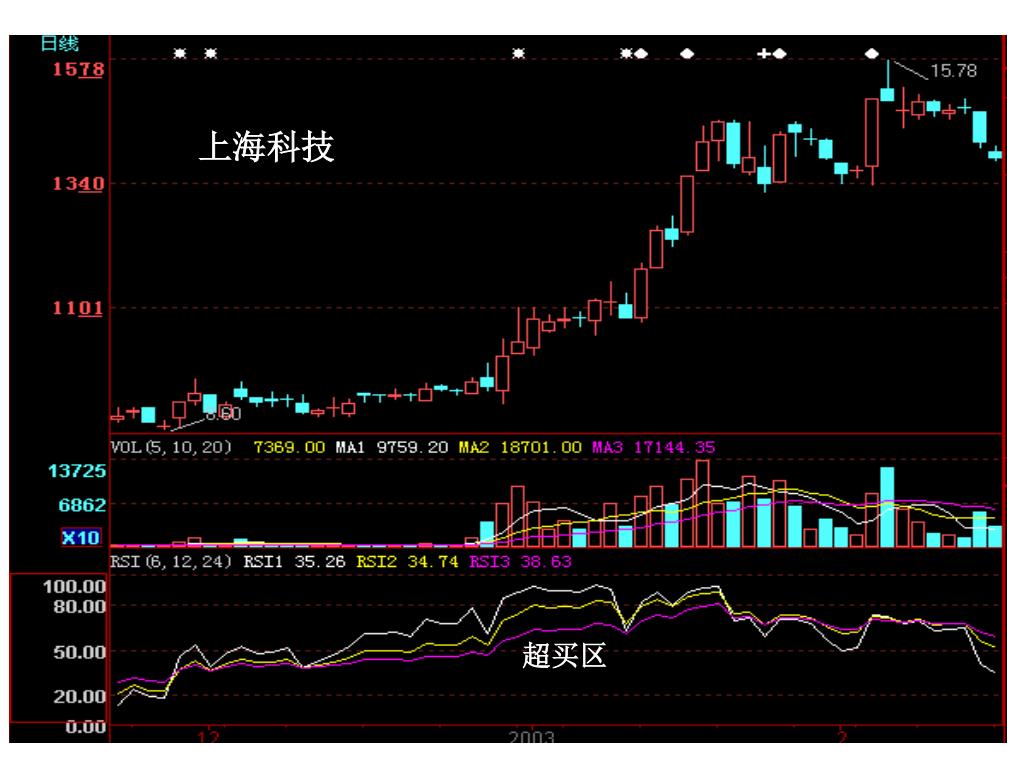
Task: Select the tallest cyan volume bar
Action: [888, 507]
